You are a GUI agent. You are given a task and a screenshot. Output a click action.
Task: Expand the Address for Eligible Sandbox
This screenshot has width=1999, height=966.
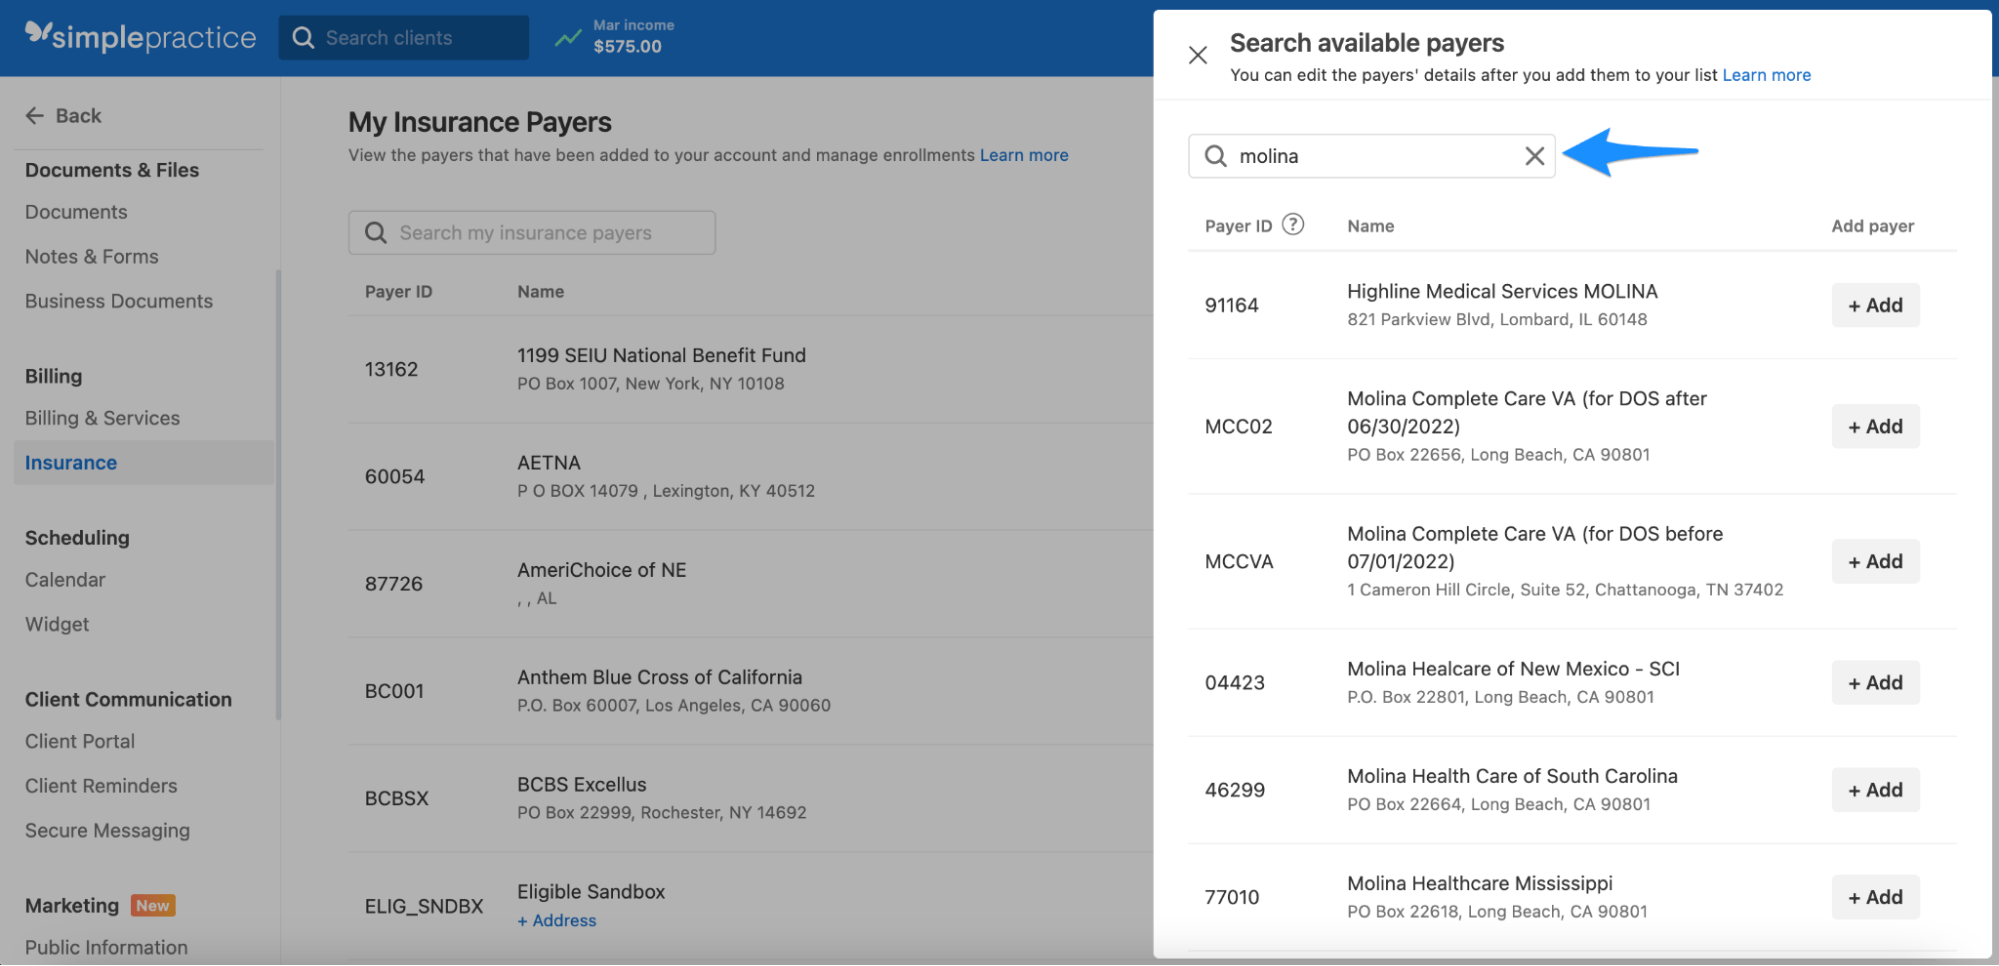(557, 920)
